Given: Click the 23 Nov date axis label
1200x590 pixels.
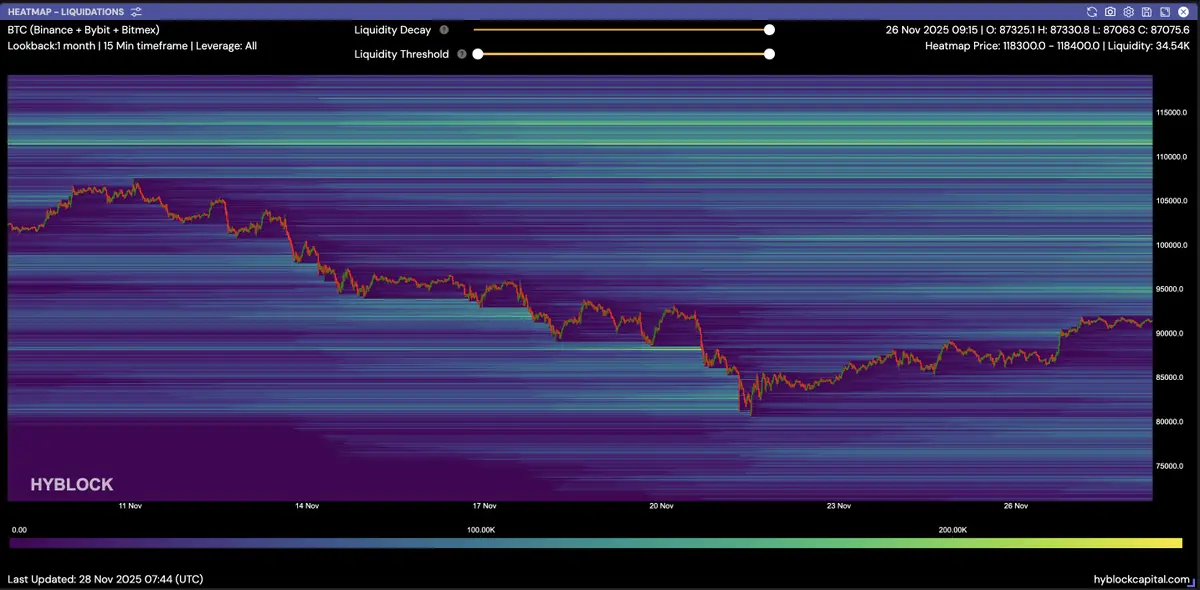Looking at the screenshot, I should (x=838, y=506).
